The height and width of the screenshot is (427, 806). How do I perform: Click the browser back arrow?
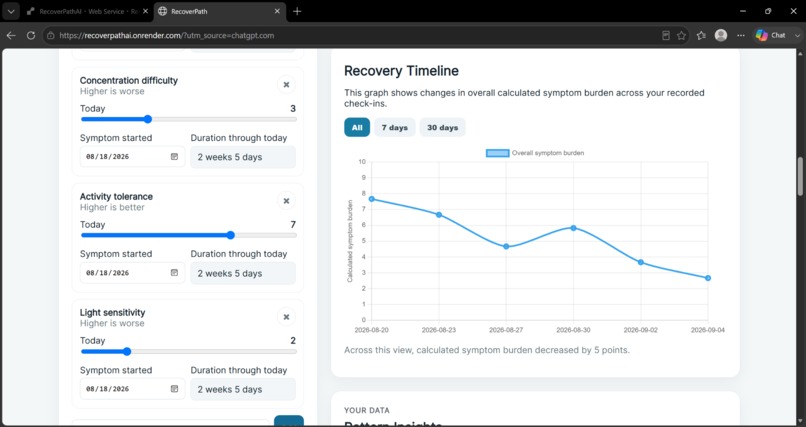point(11,35)
